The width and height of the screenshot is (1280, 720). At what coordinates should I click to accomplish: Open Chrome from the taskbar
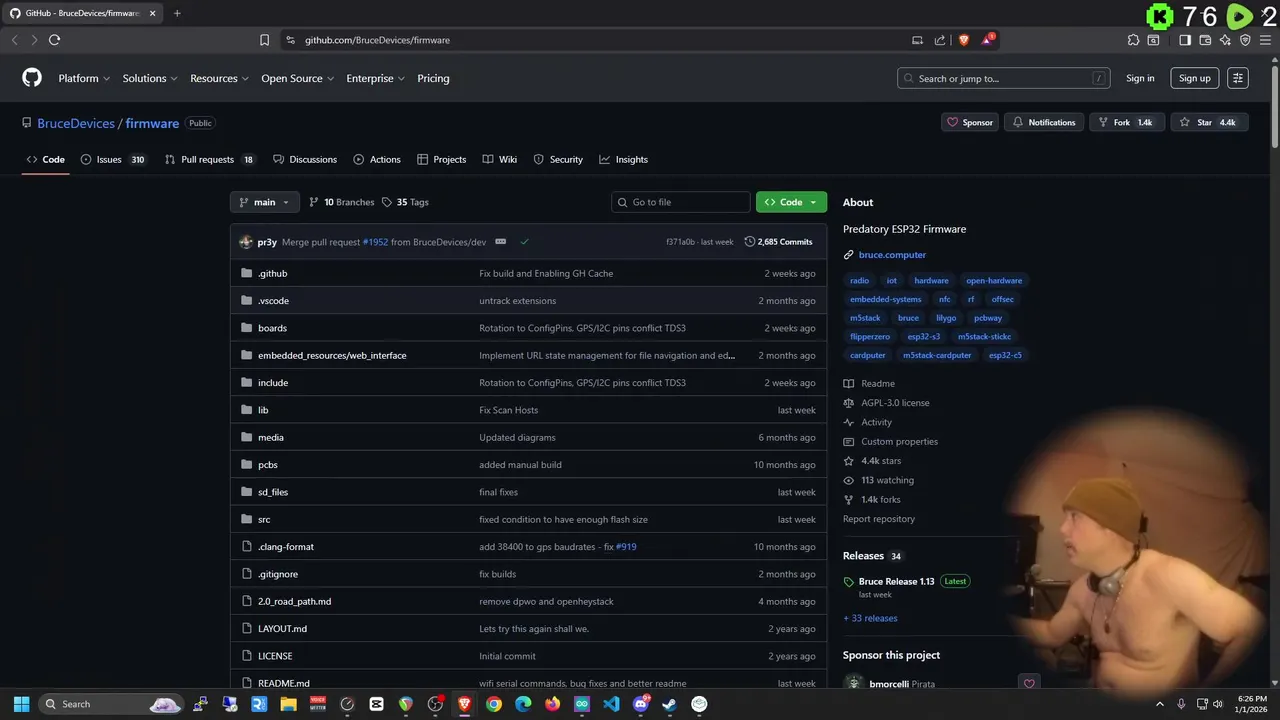(x=494, y=704)
